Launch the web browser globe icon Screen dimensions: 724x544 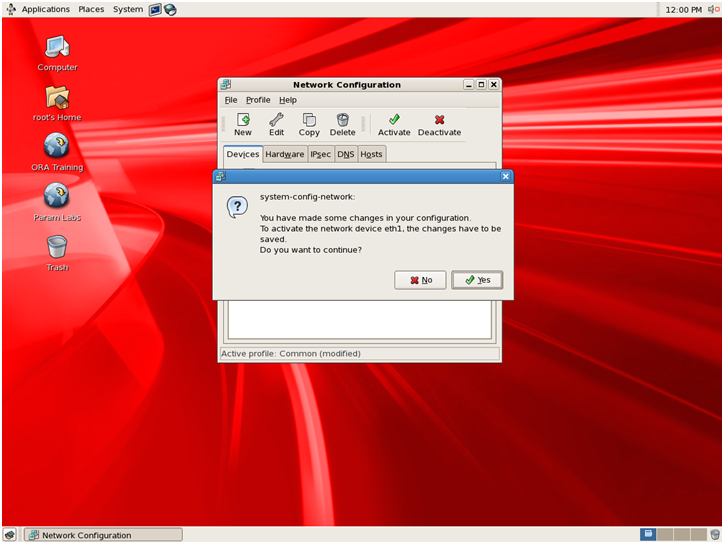pos(170,9)
